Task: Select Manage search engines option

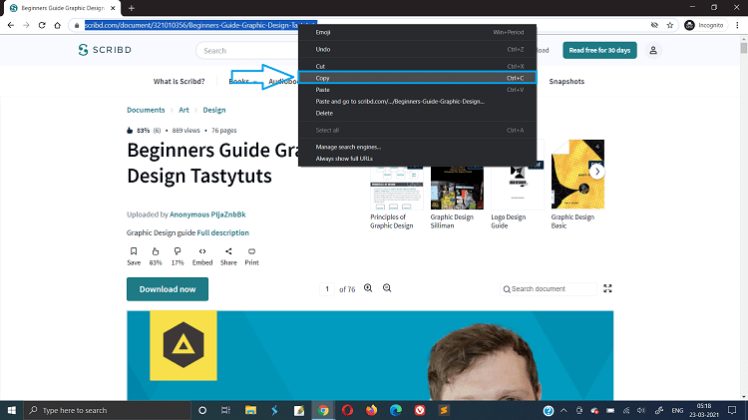Action: coord(348,147)
